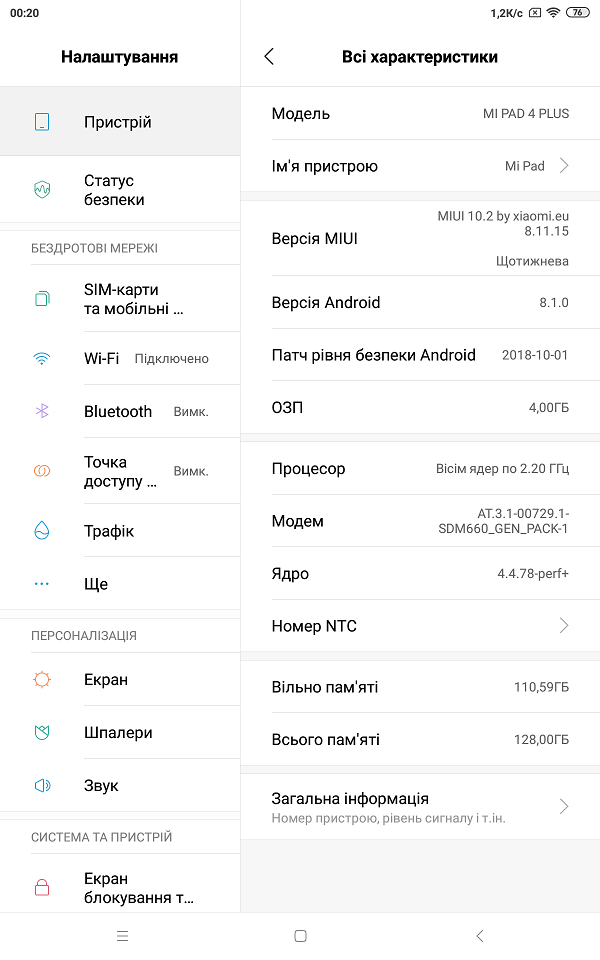Tap the Вимк. status next to Bluetooth
This screenshot has width=600, height=960.
click(191, 411)
